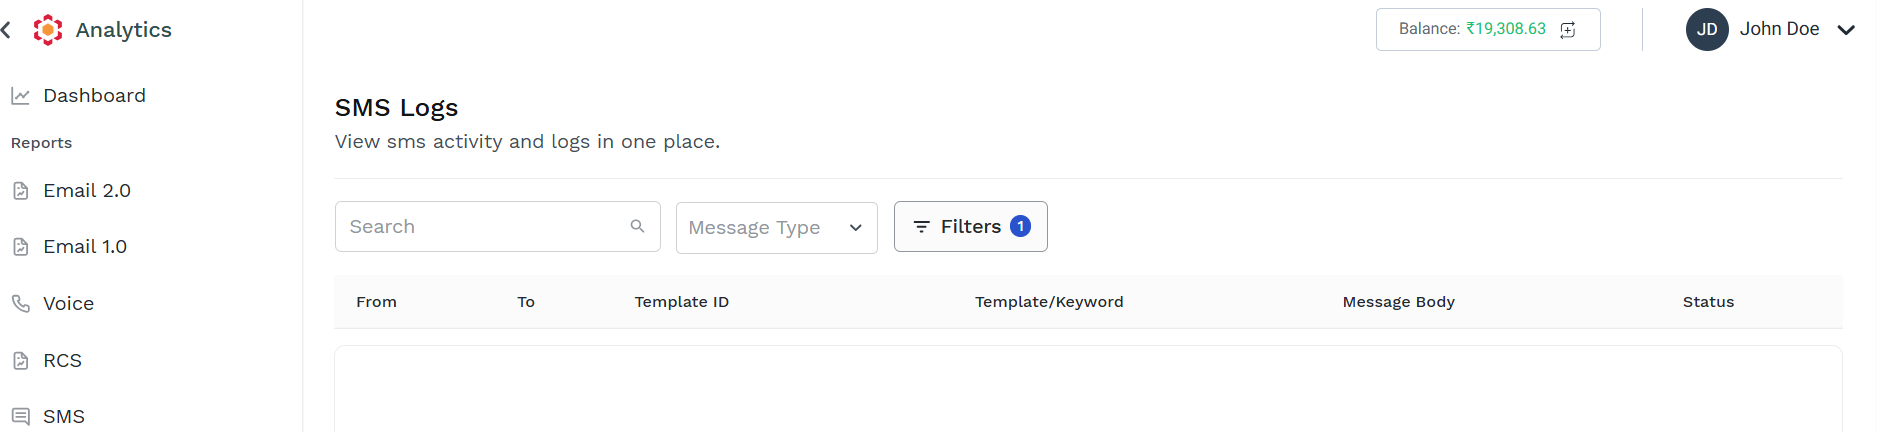The image size is (1877, 432).
Task: Click the Template ID column header
Action: [x=681, y=302]
